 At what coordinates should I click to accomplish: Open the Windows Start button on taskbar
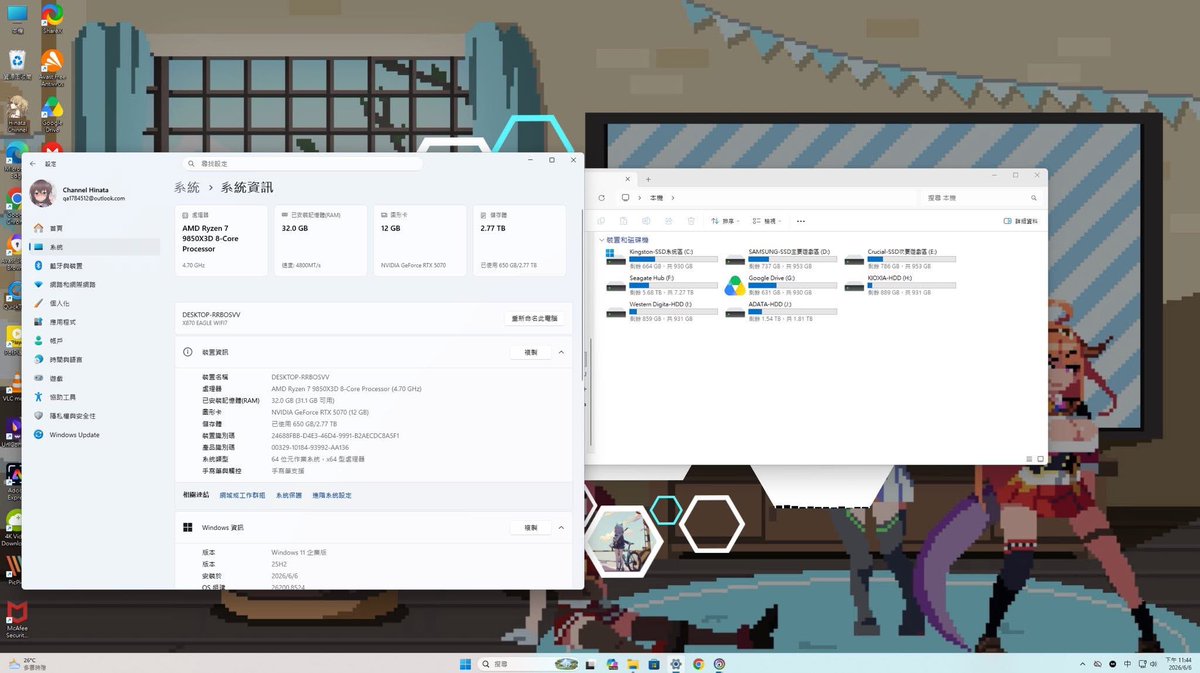465,663
